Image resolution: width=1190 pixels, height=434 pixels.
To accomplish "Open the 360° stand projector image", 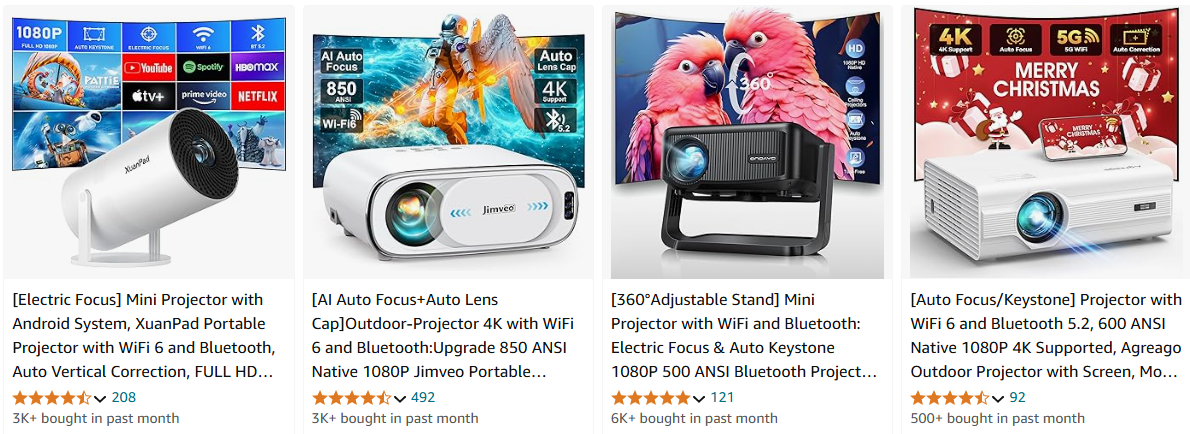I will [747, 144].
